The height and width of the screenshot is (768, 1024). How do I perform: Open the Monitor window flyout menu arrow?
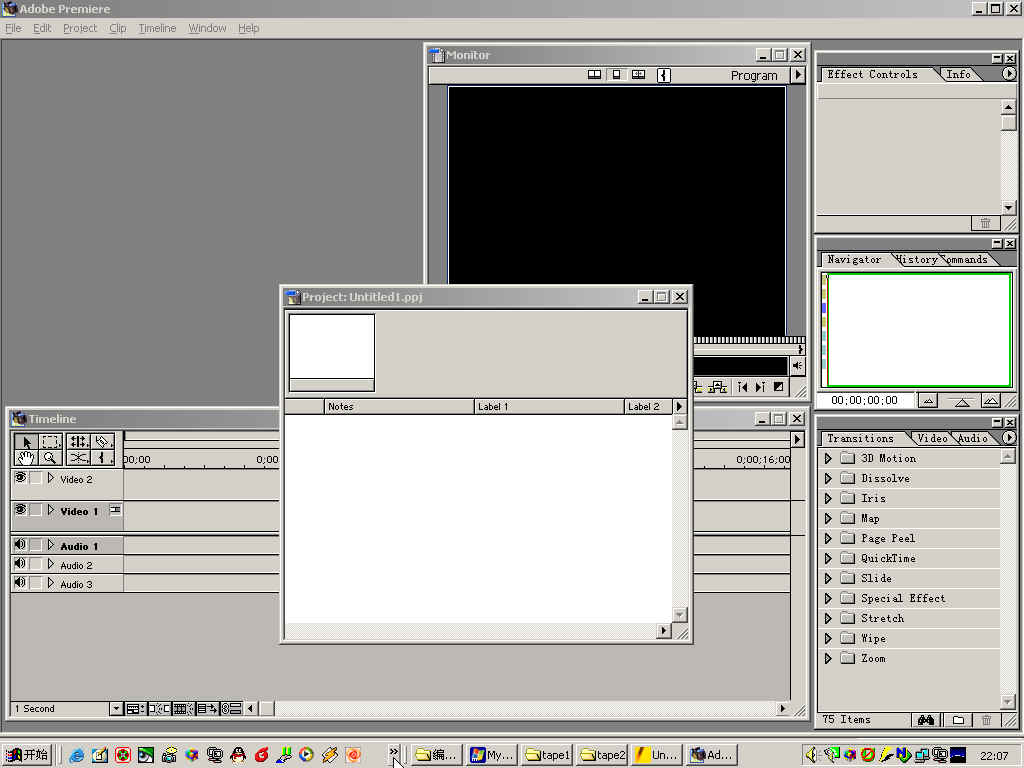(x=797, y=75)
